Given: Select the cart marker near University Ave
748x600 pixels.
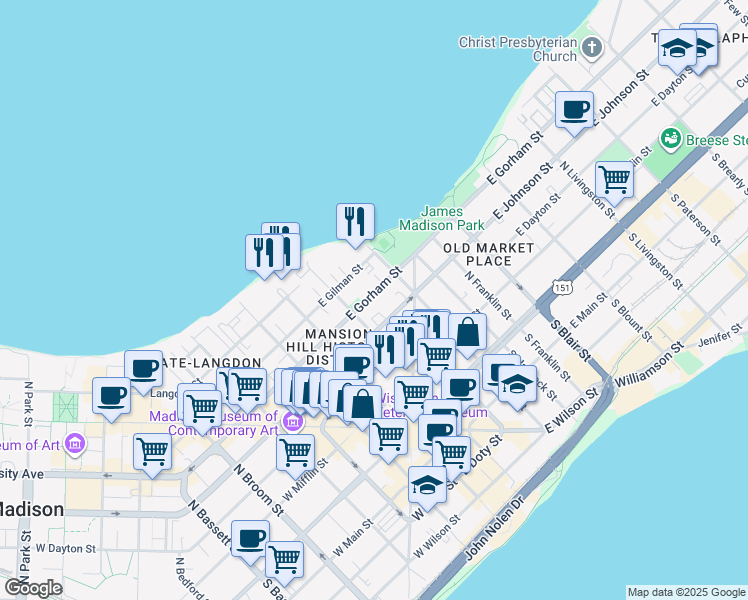Looking at the screenshot, I should [153, 455].
